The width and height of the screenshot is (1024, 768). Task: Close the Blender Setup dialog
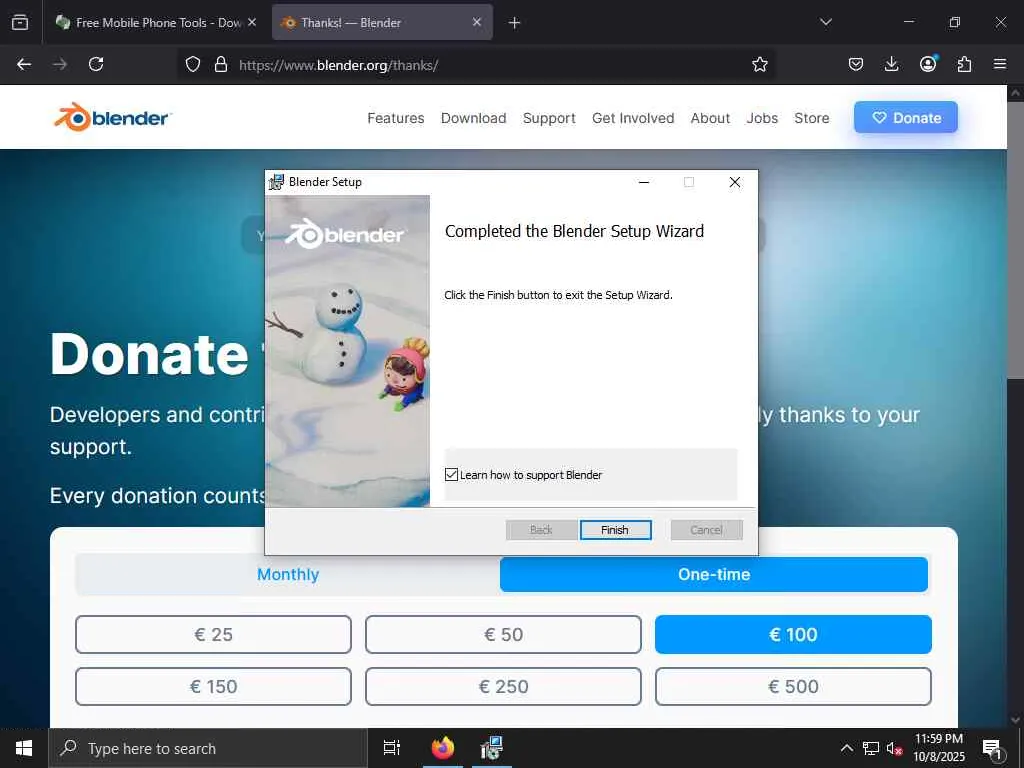[x=735, y=182]
